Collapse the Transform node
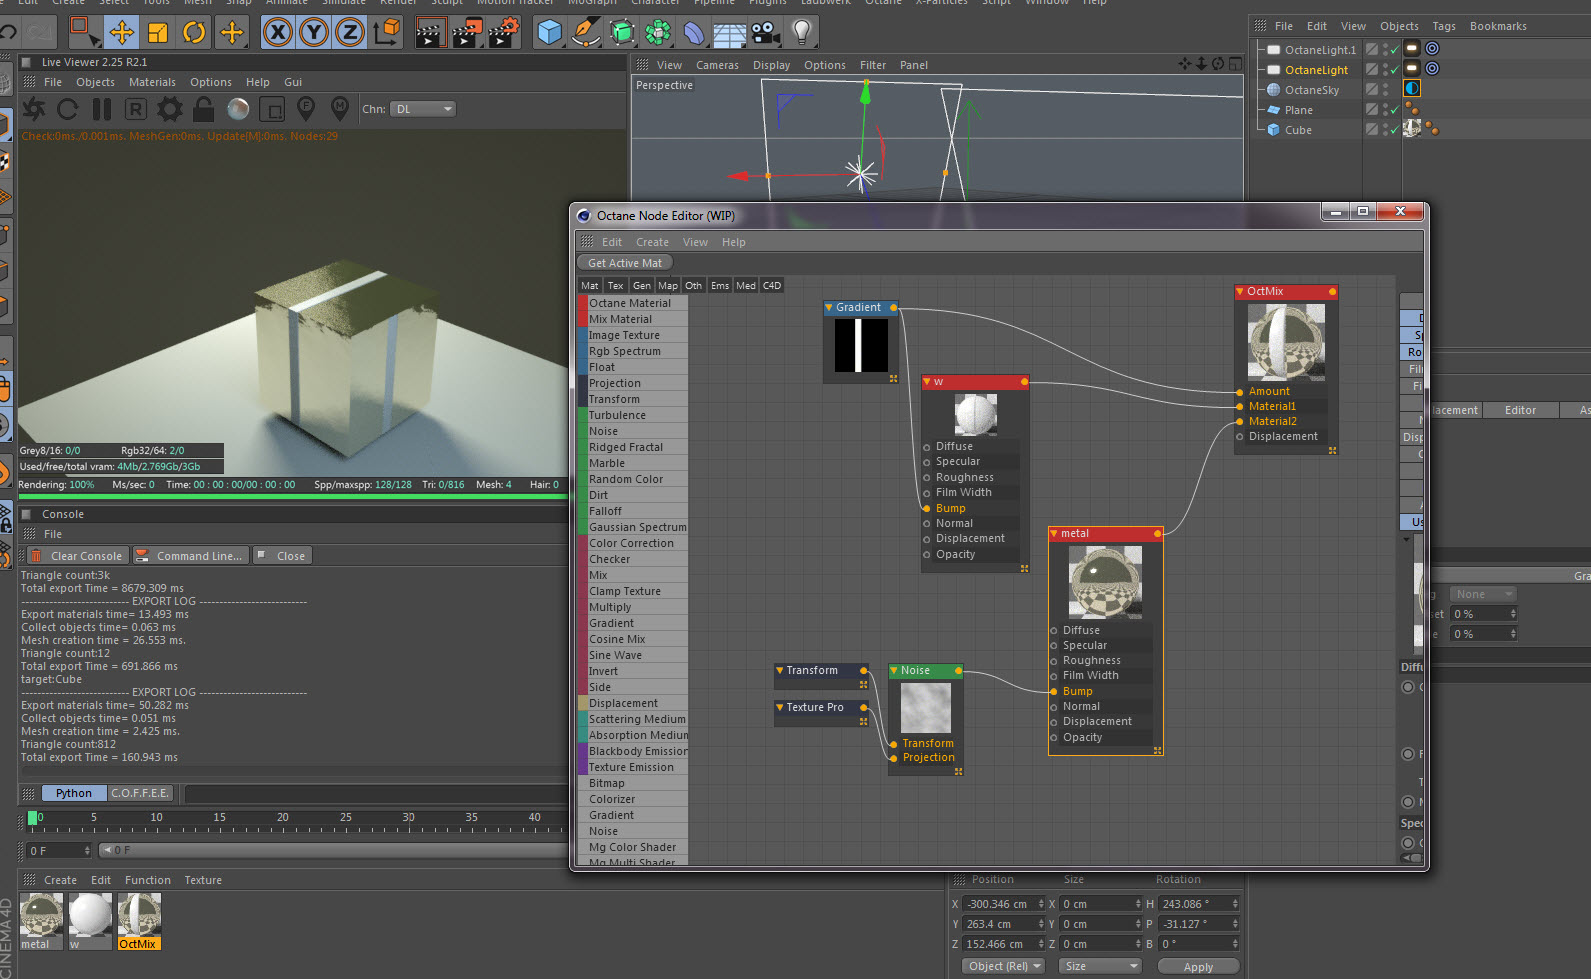The width and height of the screenshot is (1591, 979). [x=780, y=670]
